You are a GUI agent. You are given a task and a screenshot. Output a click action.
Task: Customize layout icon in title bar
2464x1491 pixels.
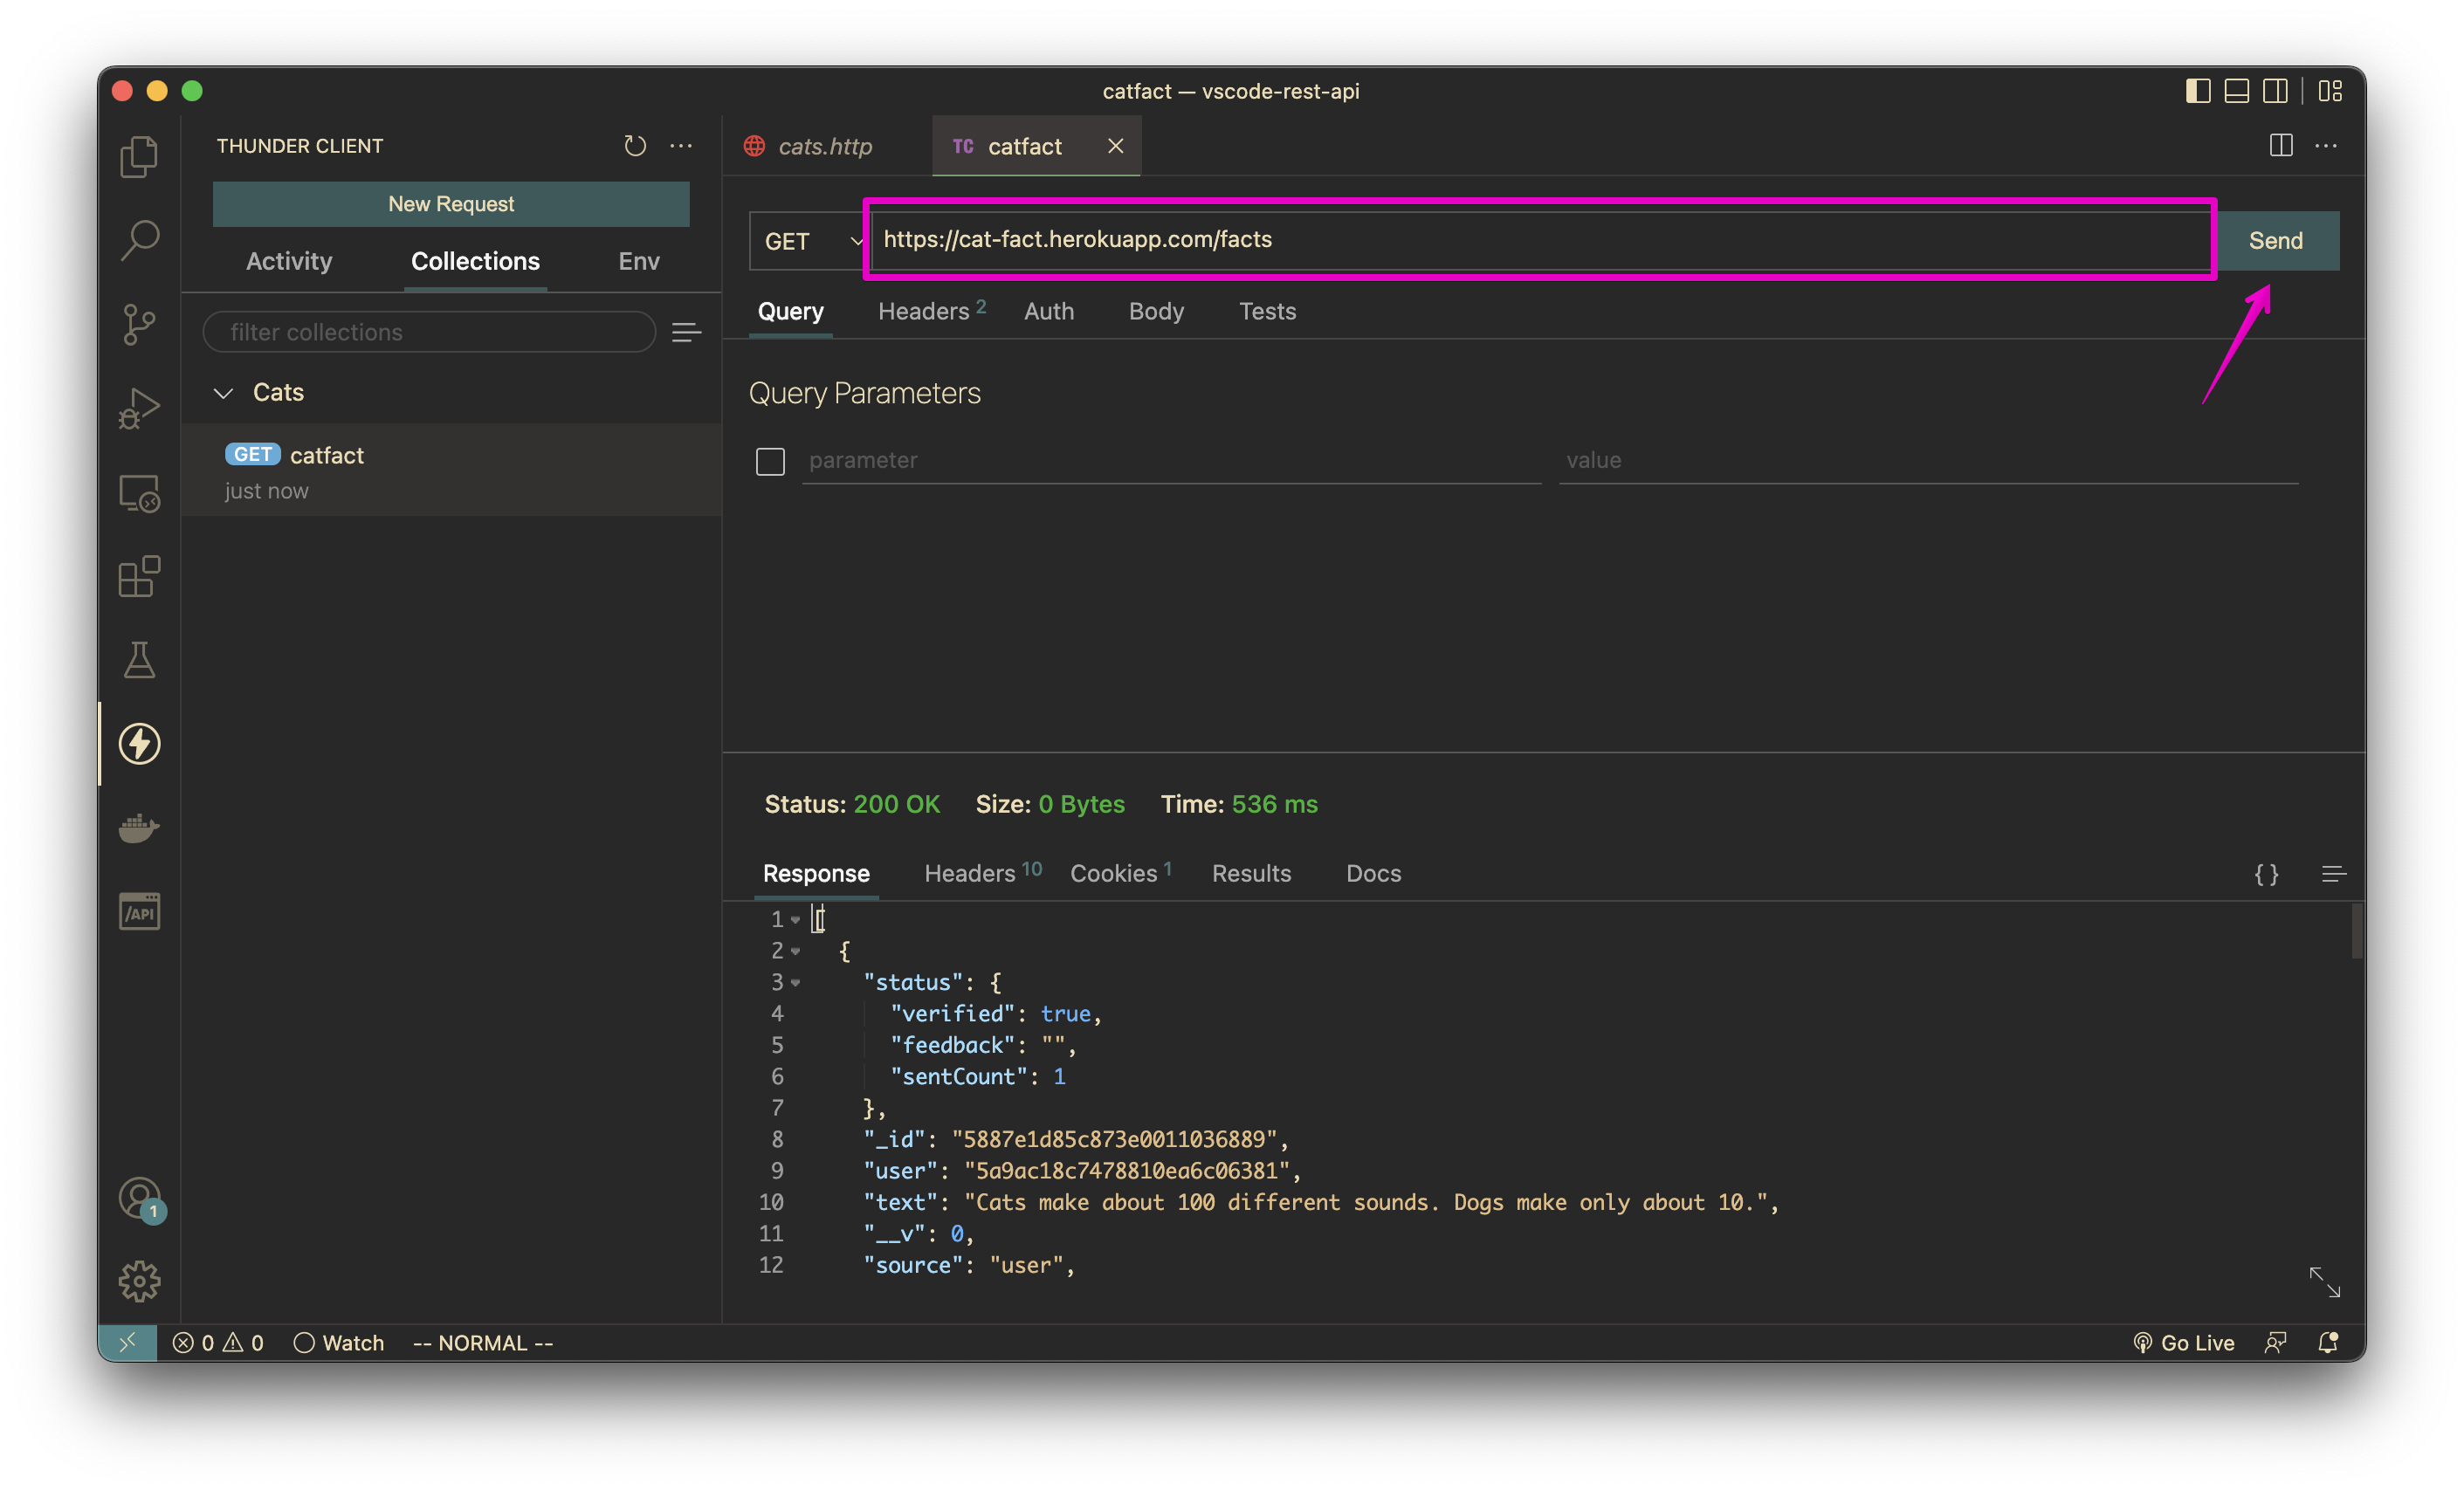[2330, 91]
